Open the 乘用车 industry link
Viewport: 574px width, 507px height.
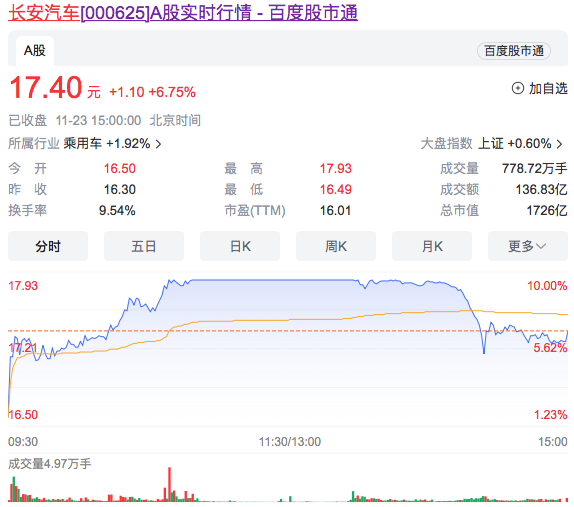pos(107,143)
